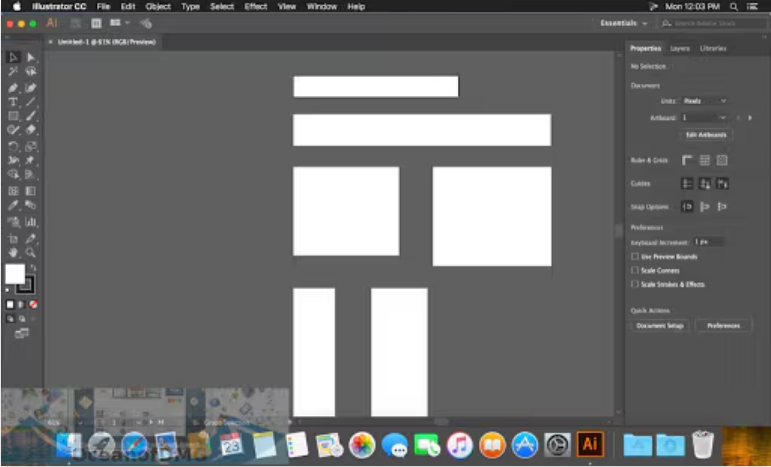Swap fill and stroke colors
The width and height of the screenshot is (771, 467).
click(33, 268)
